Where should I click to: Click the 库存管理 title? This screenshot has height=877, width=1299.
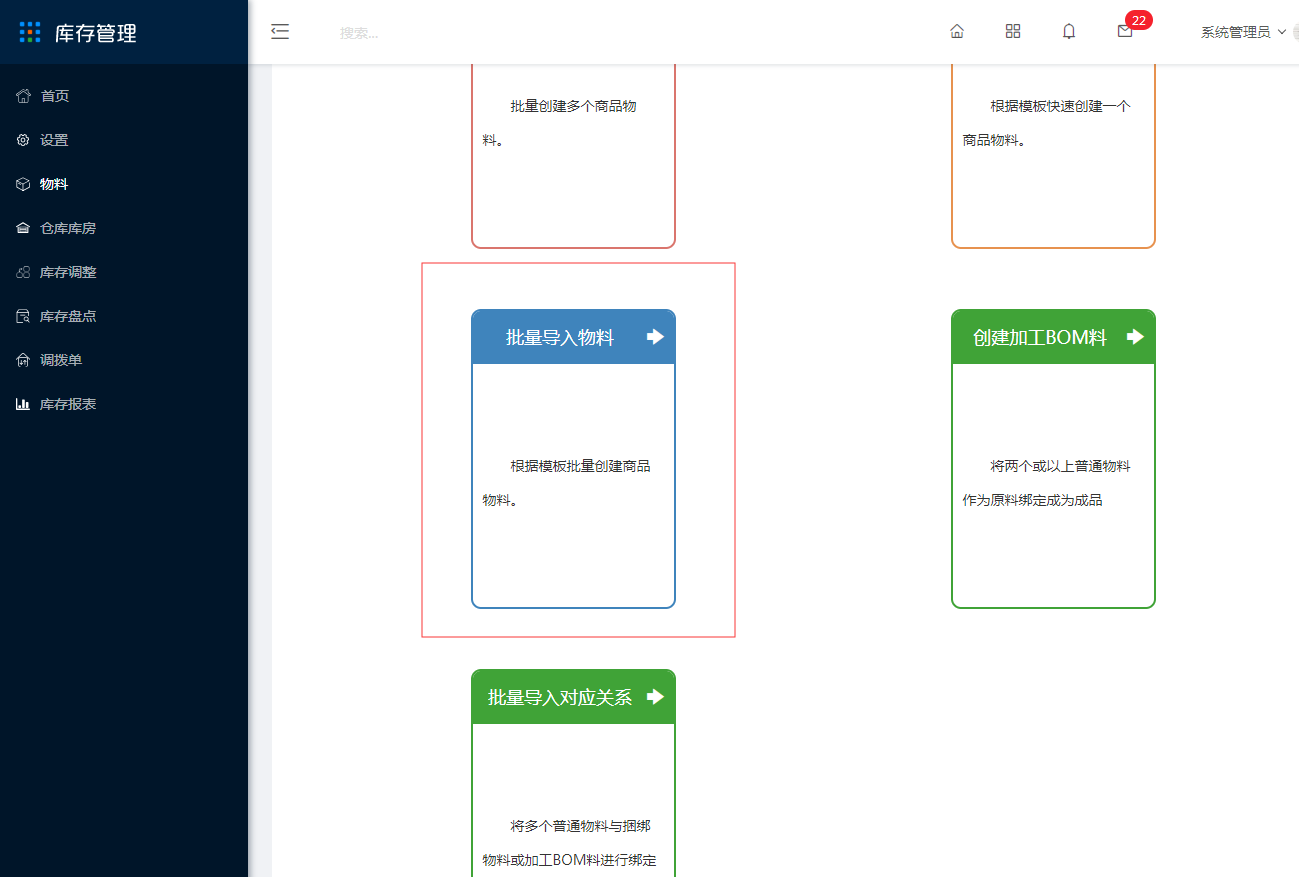[x=96, y=33]
